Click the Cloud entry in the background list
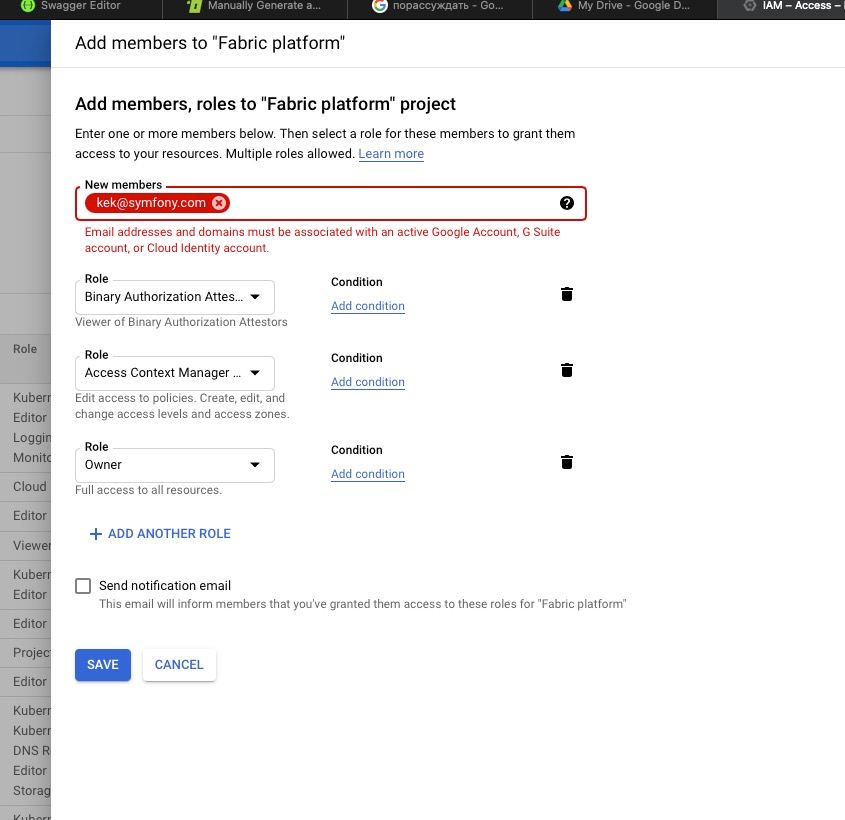845x820 pixels. point(30,487)
